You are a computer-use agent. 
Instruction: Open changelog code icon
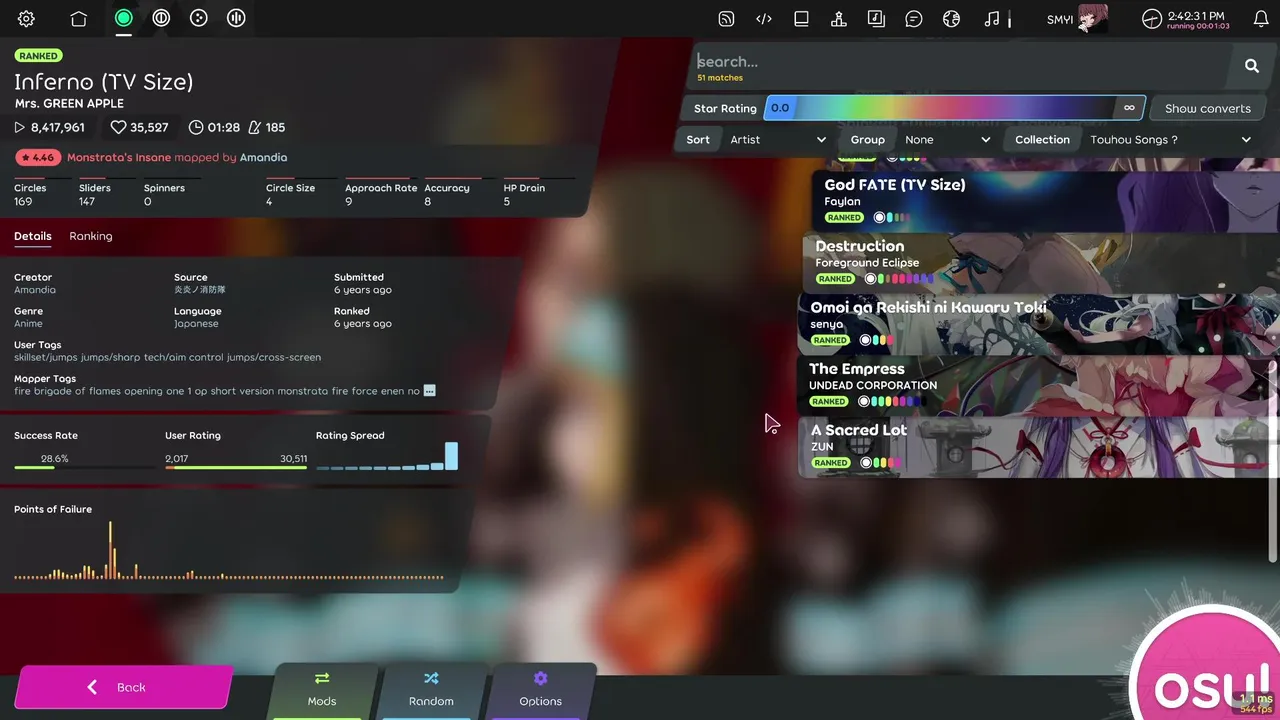pos(764,18)
